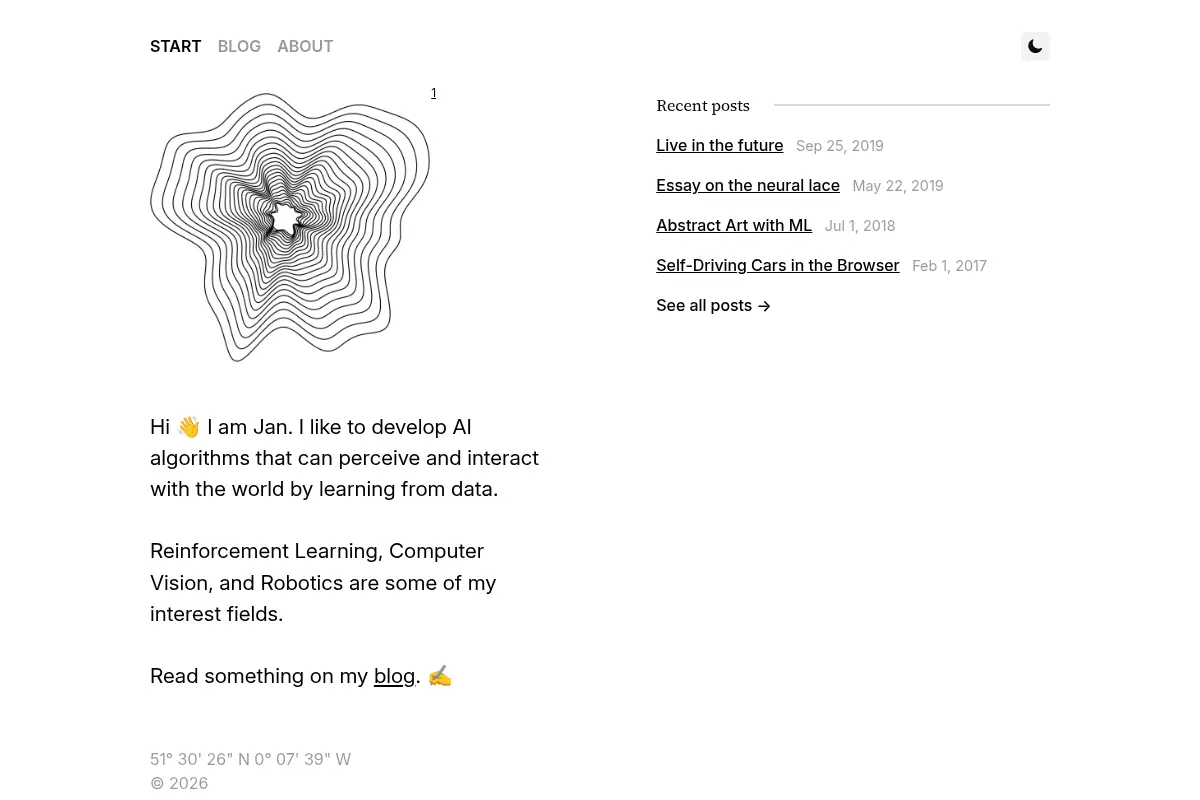Image resolution: width=1200 pixels, height=800 pixels.
Task: Click the © 2026 copyright text
Action: tap(179, 783)
